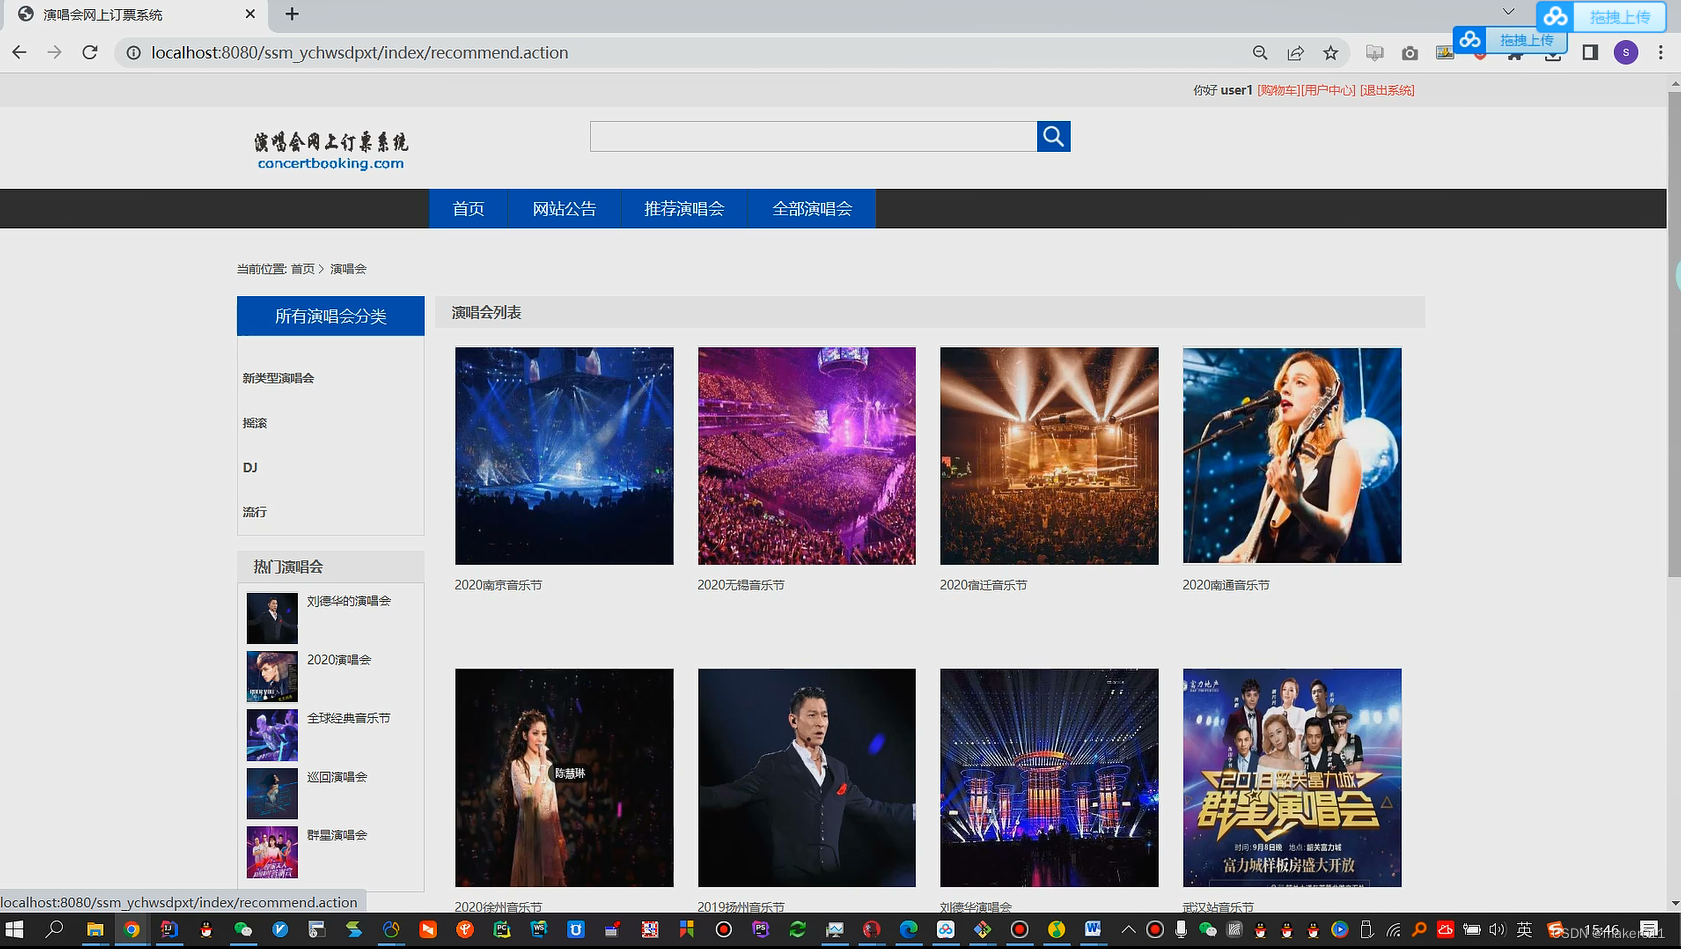Click the 2020宿迁音乐节 title text

(983, 585)
